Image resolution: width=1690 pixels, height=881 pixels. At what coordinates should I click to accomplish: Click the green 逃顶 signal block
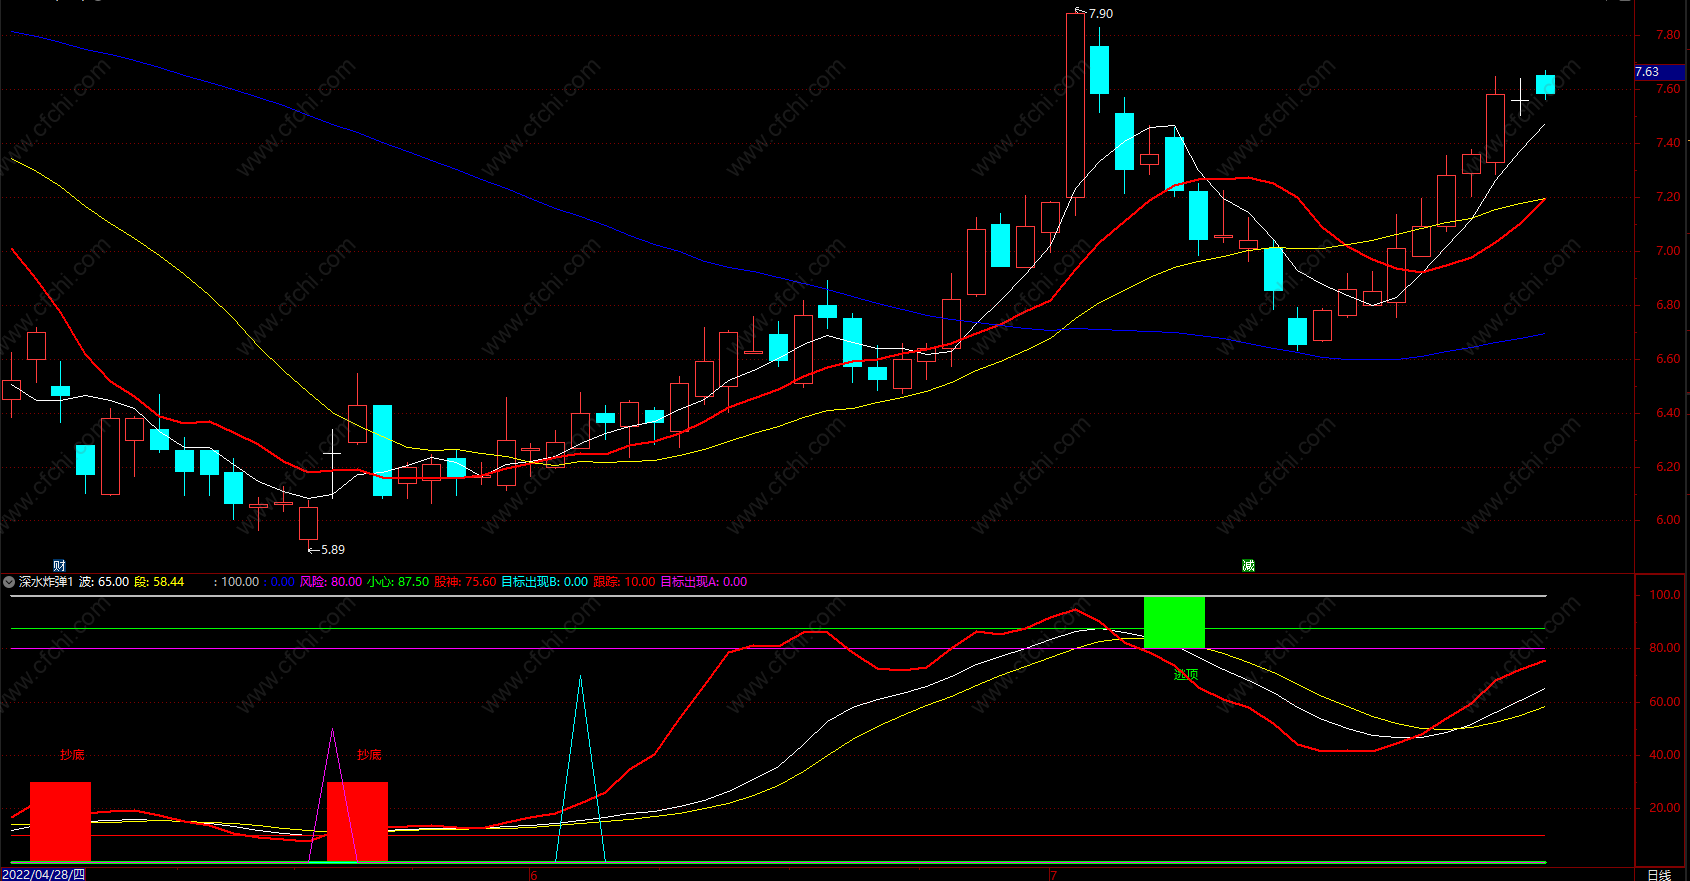point(1174,622)
